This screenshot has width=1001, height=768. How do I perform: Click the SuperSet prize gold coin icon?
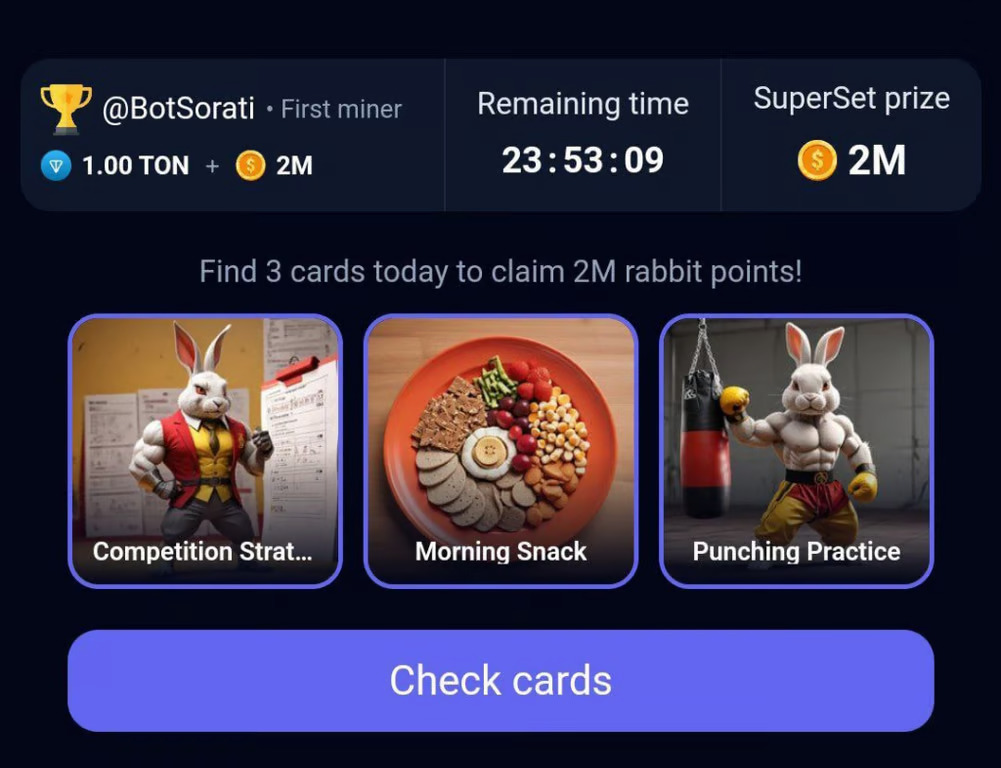point(817,160)
